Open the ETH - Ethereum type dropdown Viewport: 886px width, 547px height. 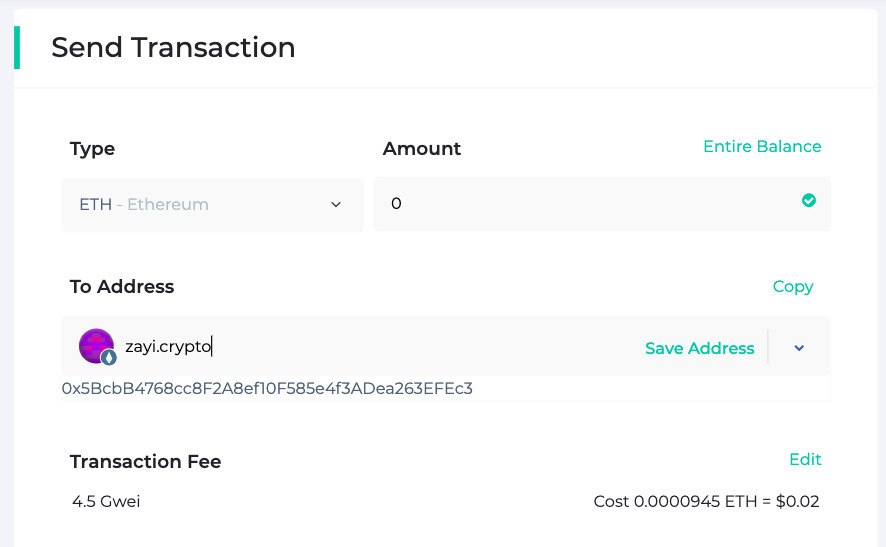coord(212,204)
